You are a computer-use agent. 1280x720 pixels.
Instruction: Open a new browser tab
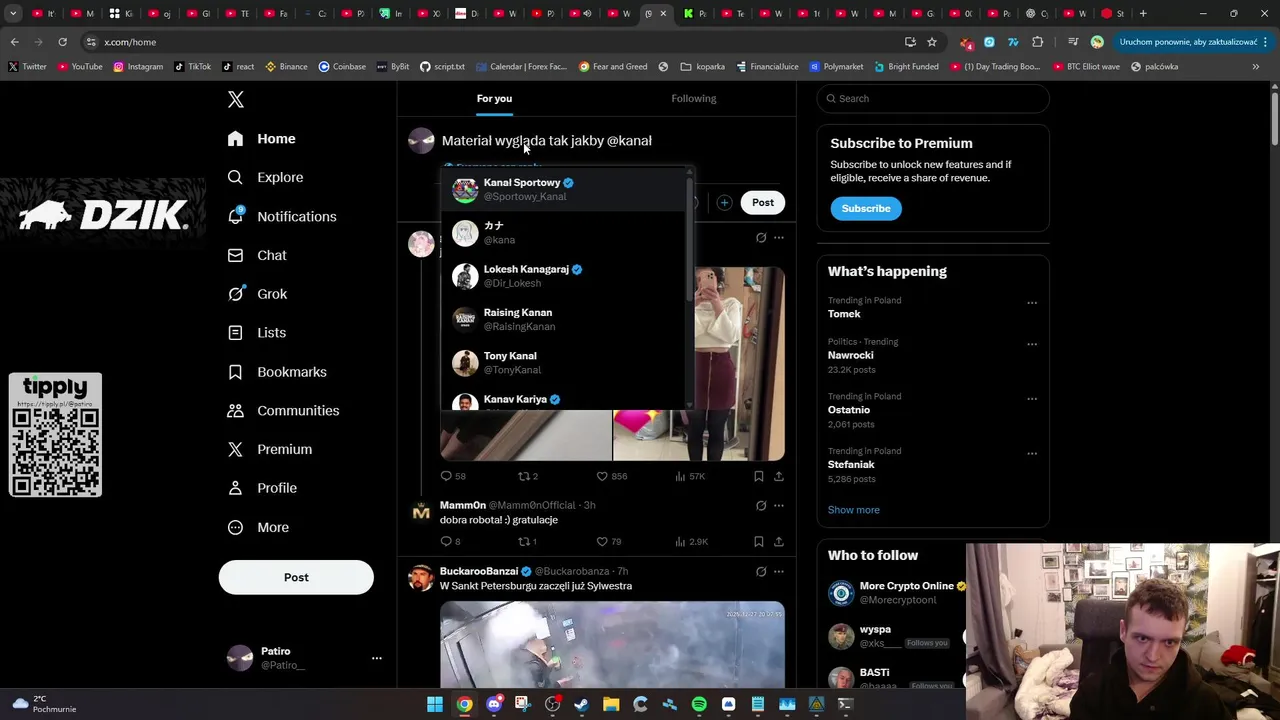pyautogui.click(x=1143, y=13)
